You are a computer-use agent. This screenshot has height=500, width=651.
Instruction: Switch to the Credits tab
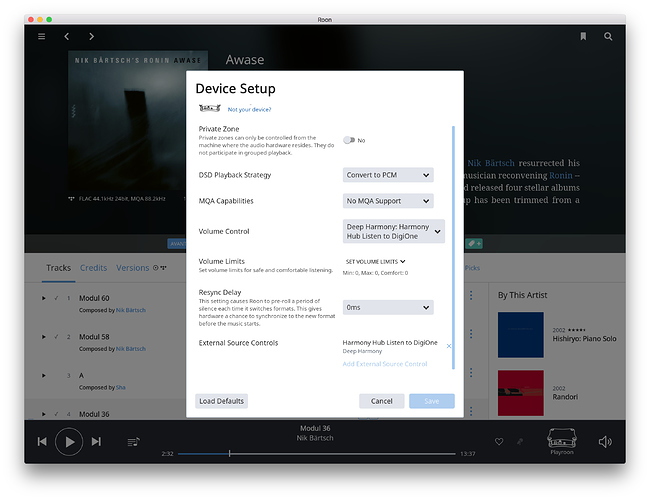coord(93,268)
